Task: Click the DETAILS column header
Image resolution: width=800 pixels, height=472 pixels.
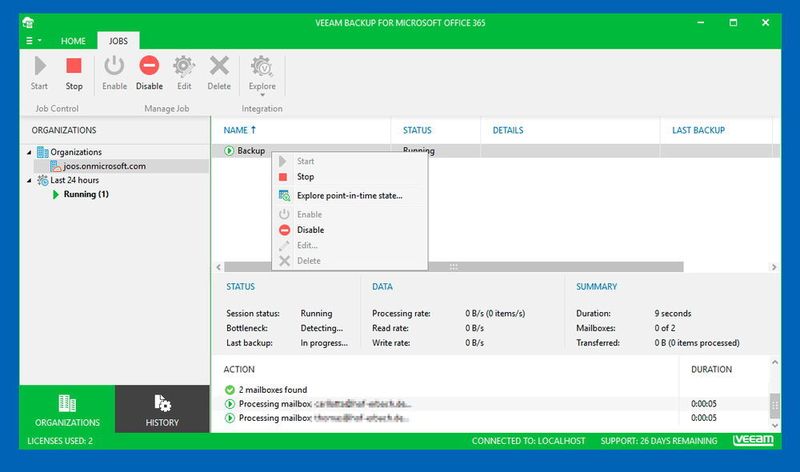Action: [x=508, y=130]
